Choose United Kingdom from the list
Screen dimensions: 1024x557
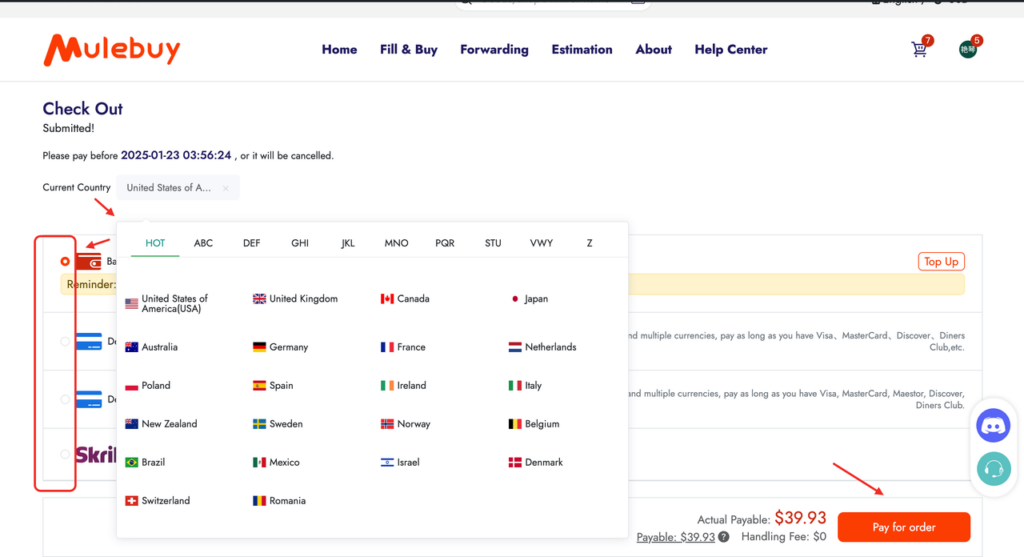295,298
